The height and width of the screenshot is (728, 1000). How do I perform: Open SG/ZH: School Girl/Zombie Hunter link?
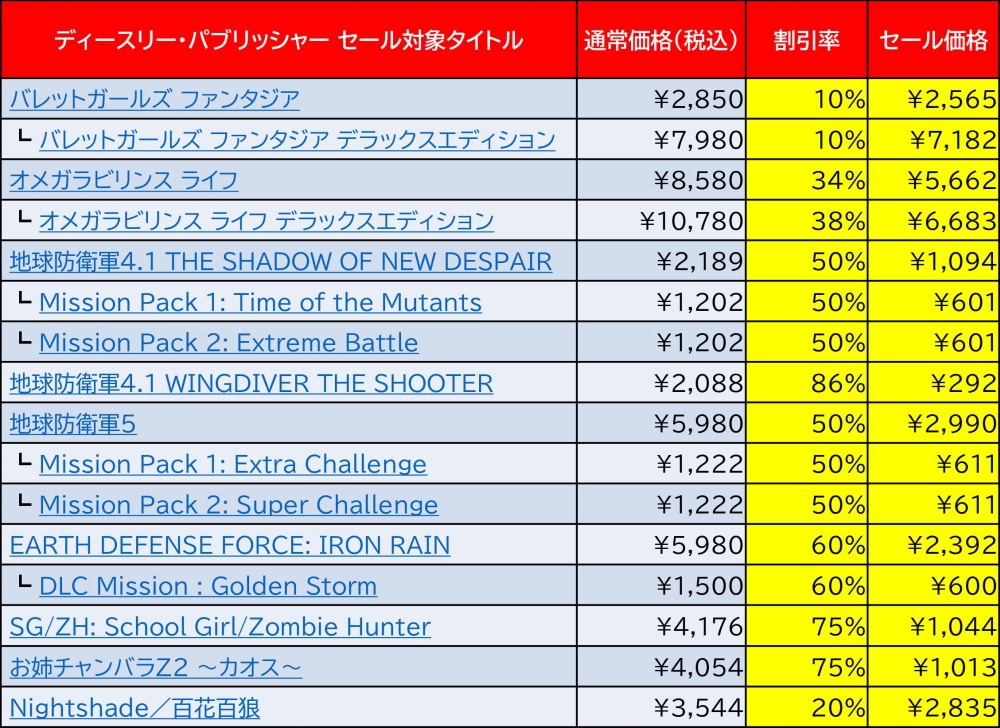tap(220, 627)
